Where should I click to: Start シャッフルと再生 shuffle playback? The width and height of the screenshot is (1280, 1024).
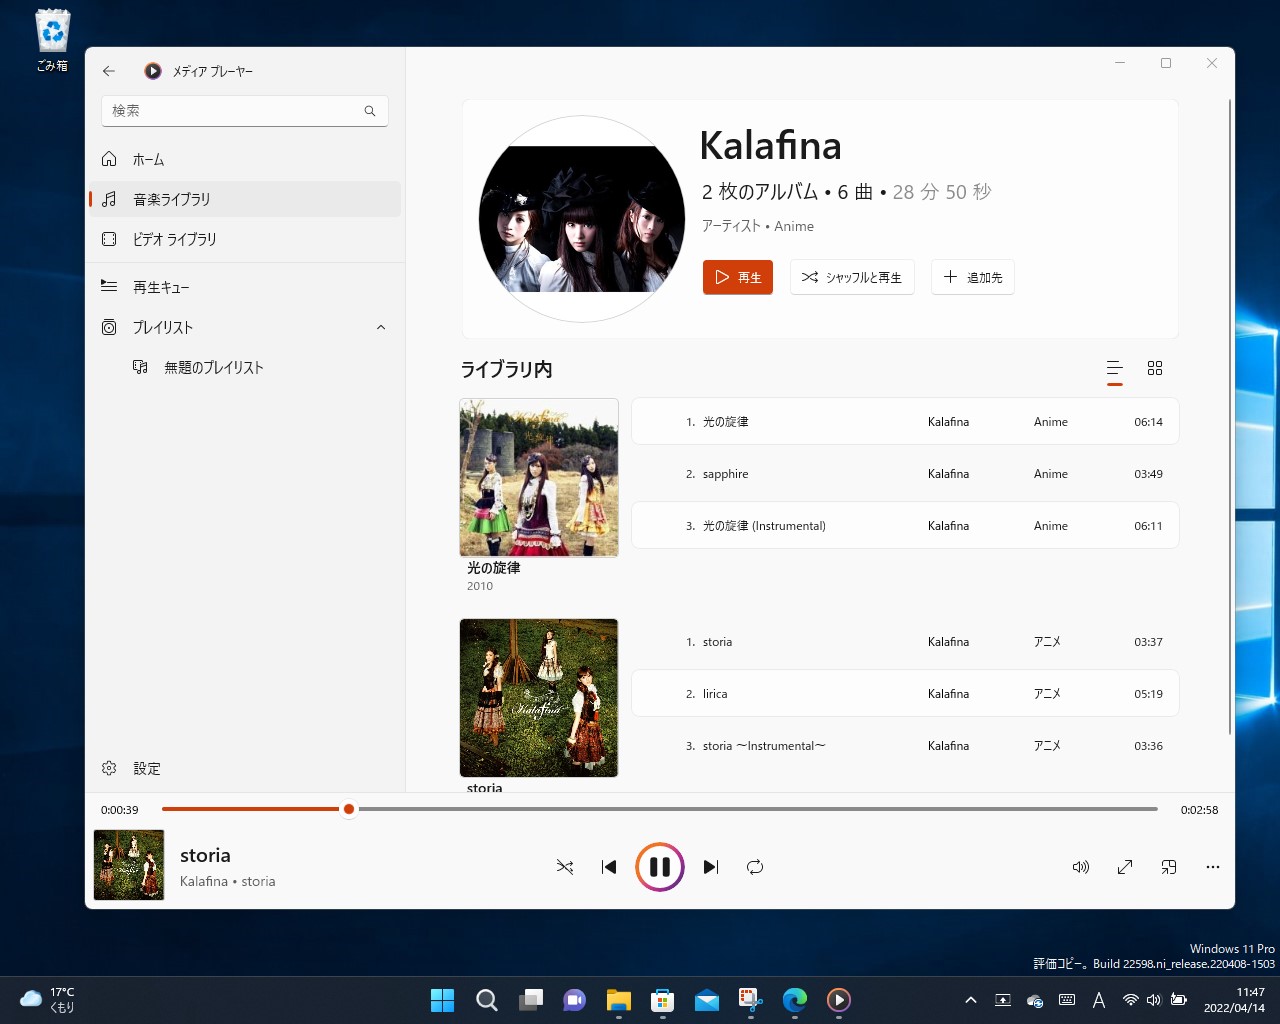click(x=852, y=277)
